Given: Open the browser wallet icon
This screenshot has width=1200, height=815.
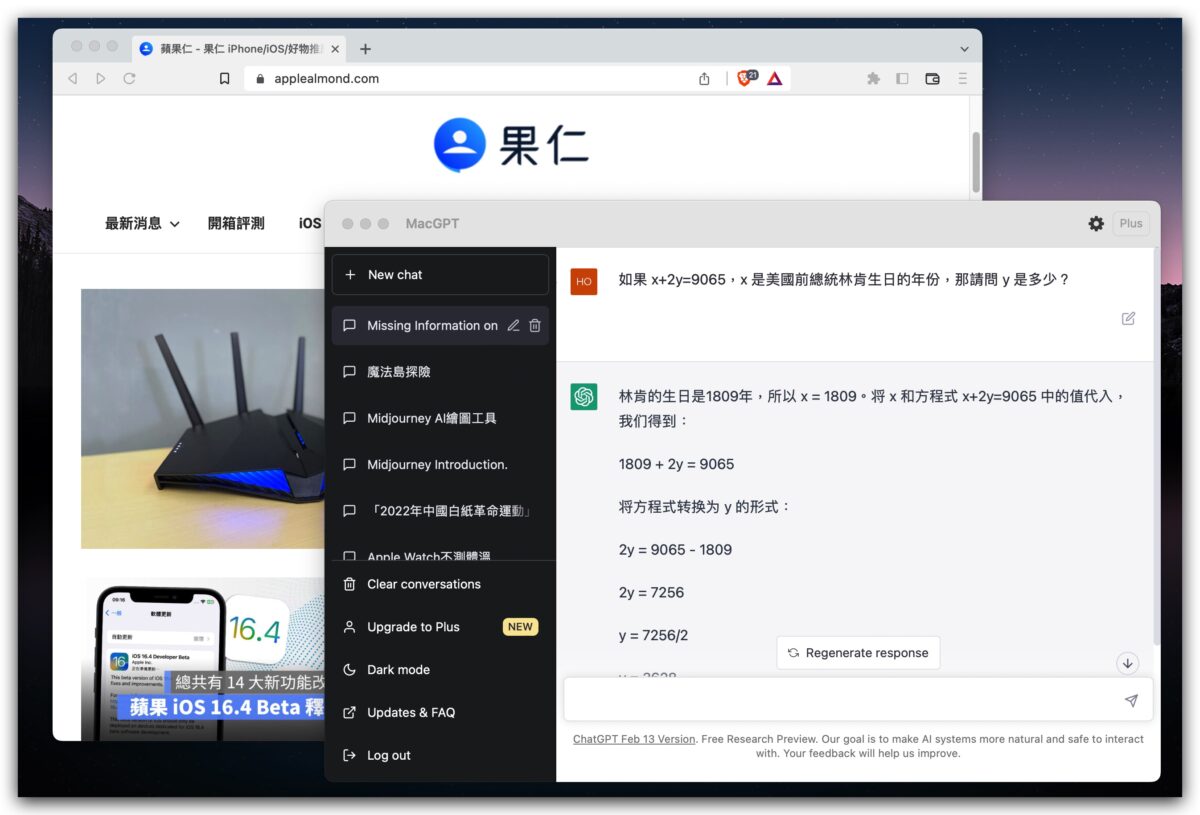Looking at the screenshot, I should 932,78.
